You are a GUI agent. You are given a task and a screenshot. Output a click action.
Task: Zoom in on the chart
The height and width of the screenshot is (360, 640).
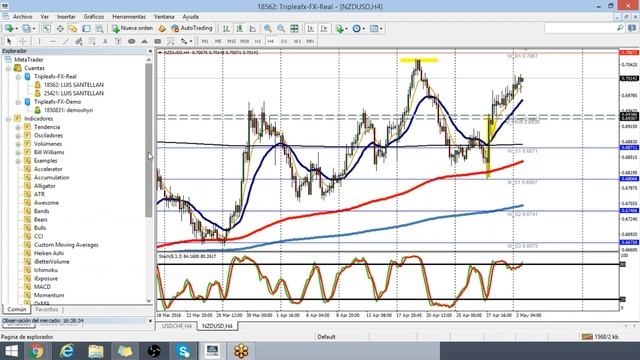click(x=268, y=29)
